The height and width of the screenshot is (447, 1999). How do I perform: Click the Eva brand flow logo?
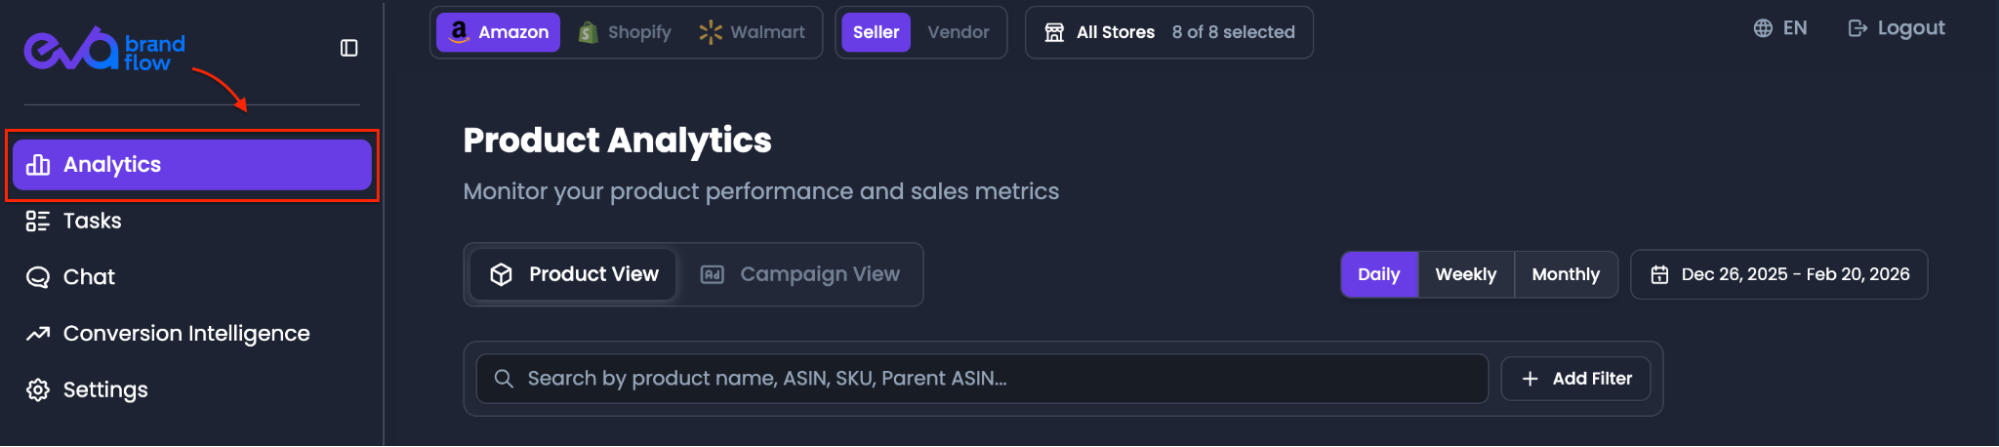105,49
